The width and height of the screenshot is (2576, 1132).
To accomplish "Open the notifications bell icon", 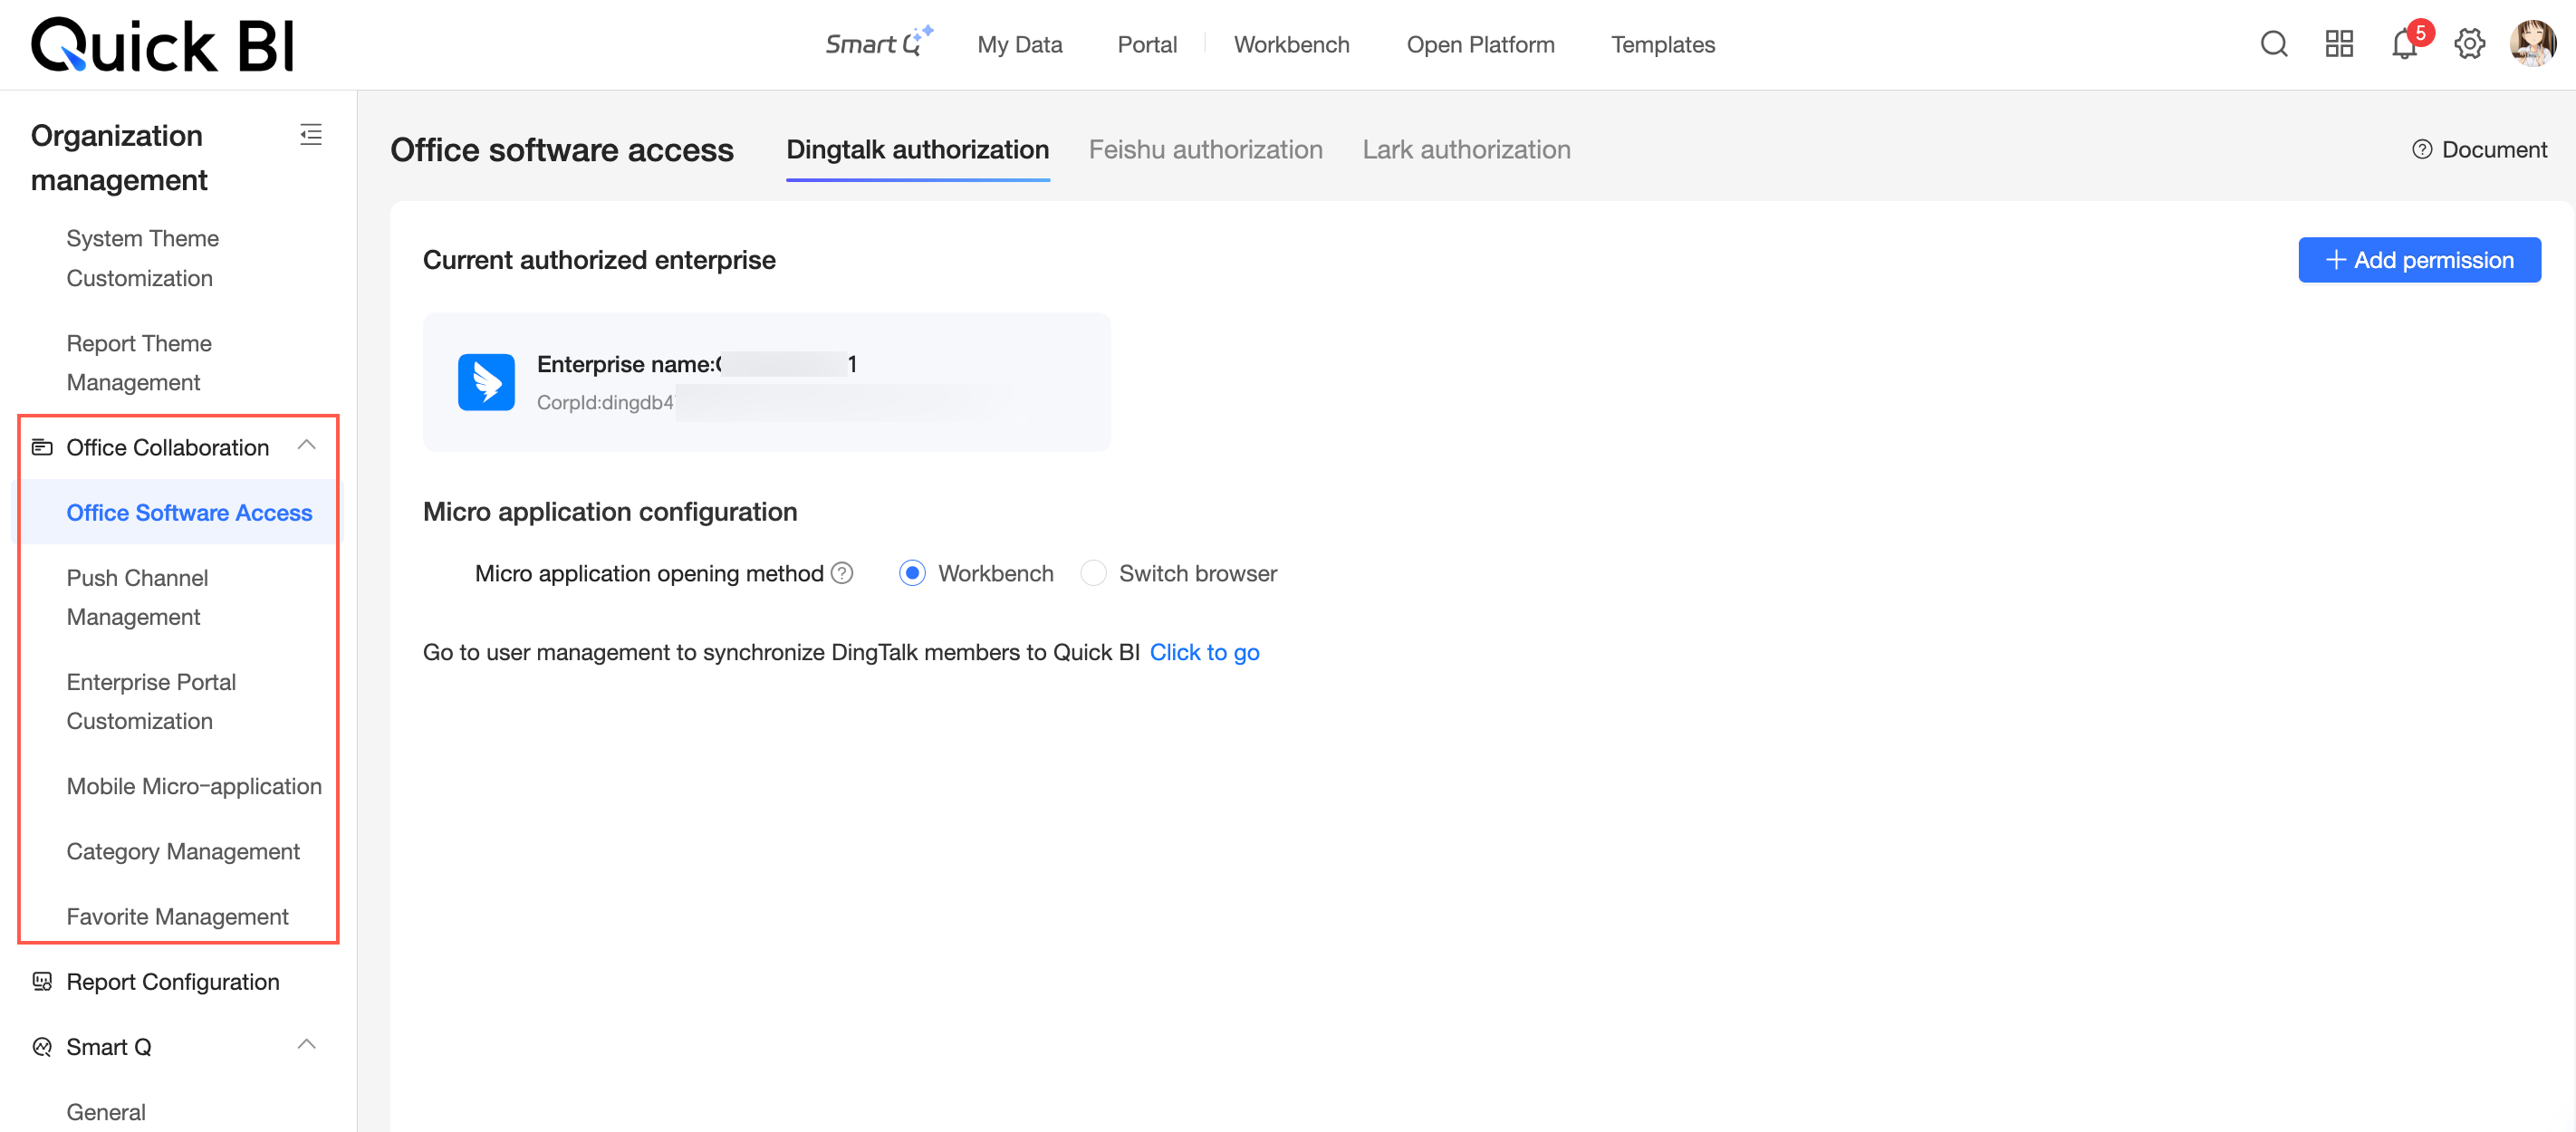I will click(x=2403, y=45).
